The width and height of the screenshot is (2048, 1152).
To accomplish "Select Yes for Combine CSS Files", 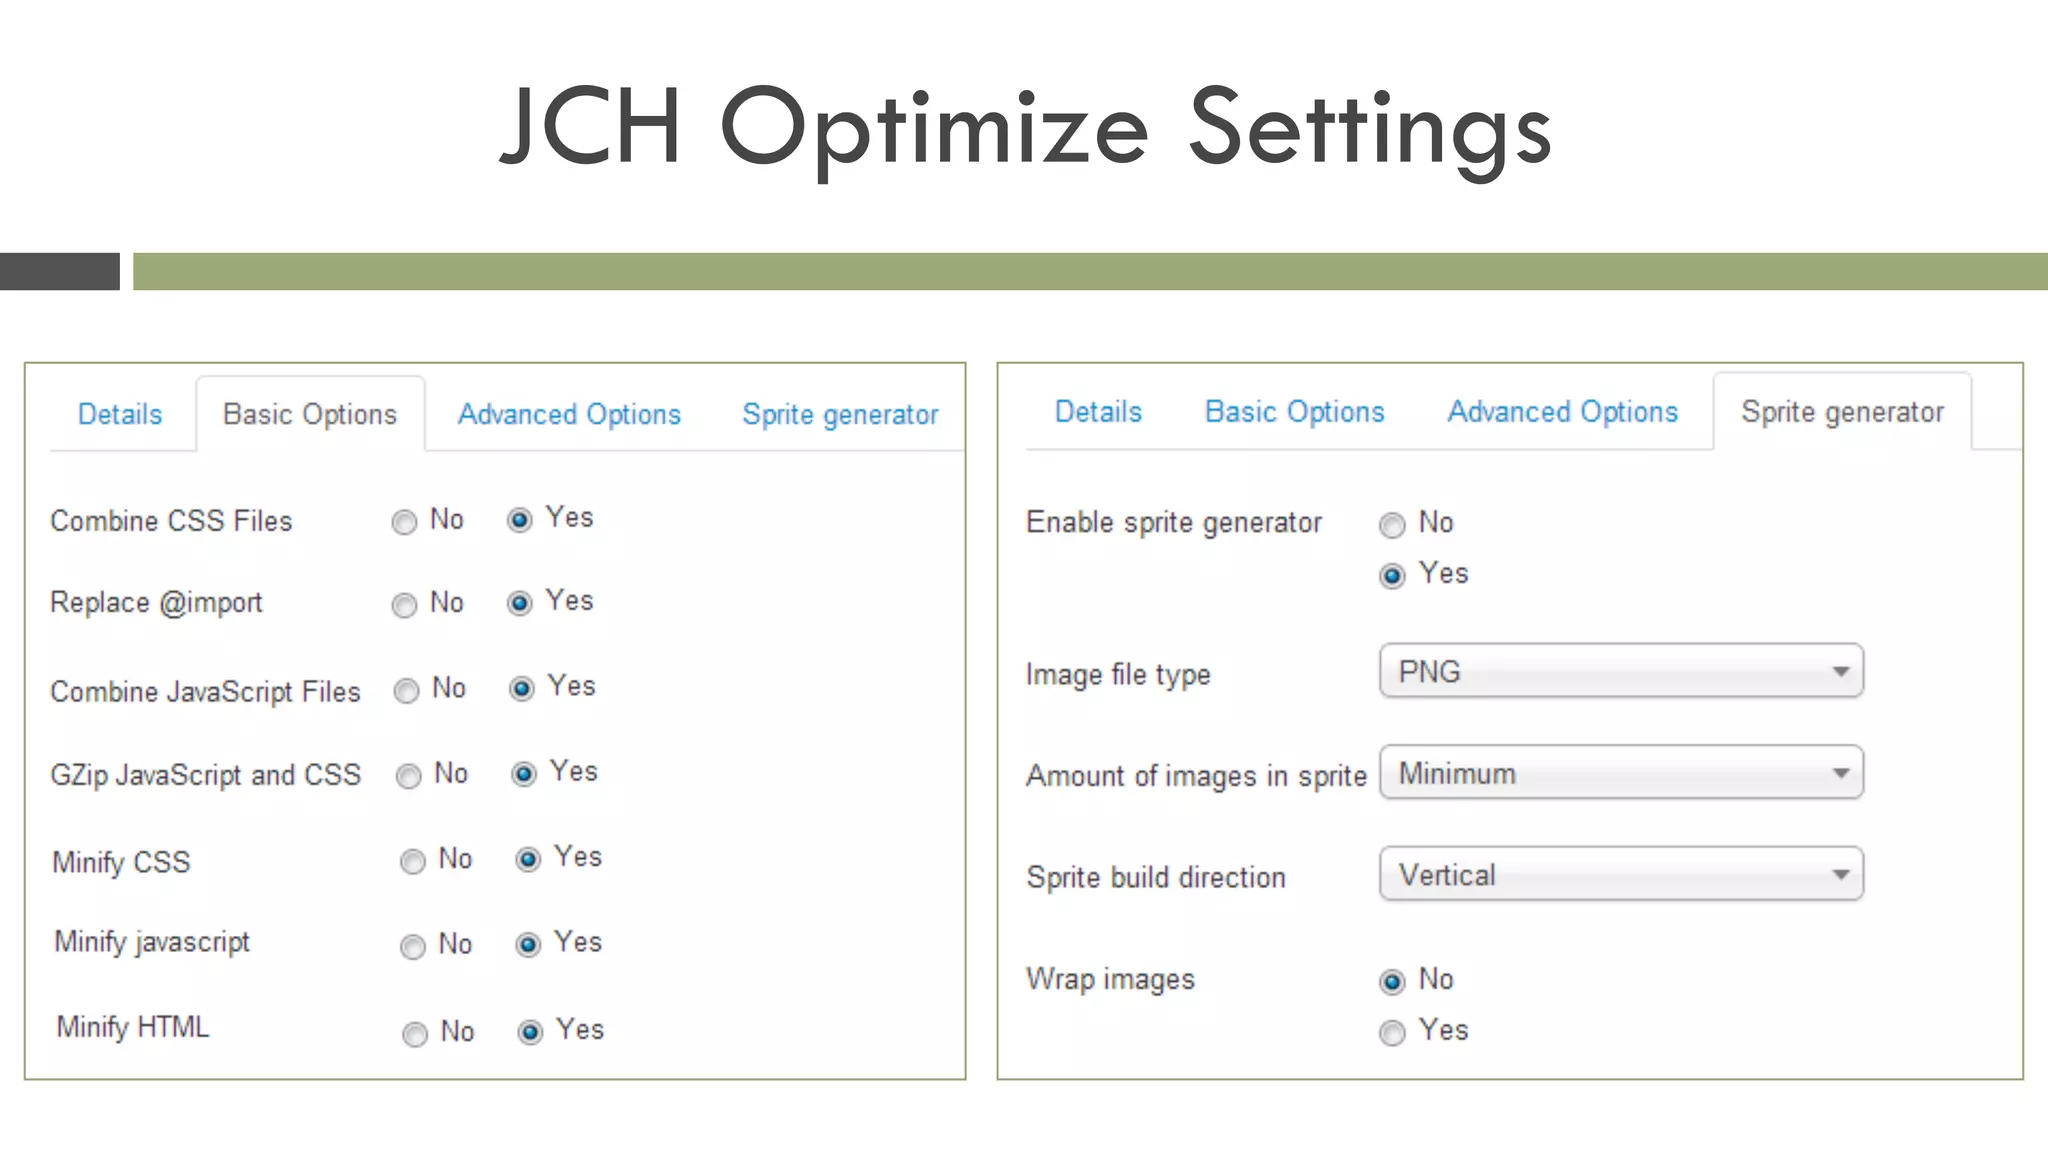I will pos(520,520).
